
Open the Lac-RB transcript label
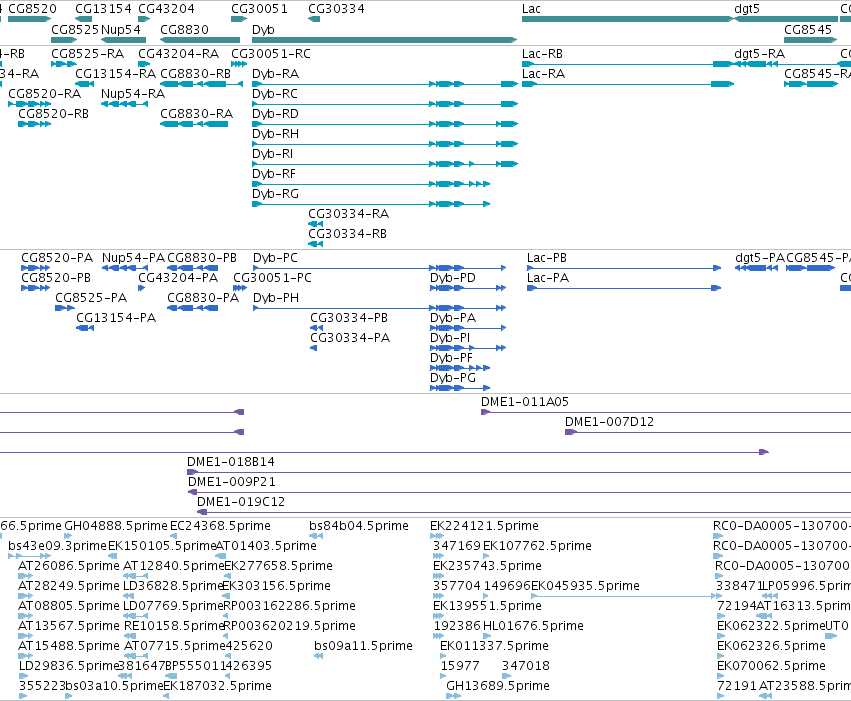(x=542, y=54)
